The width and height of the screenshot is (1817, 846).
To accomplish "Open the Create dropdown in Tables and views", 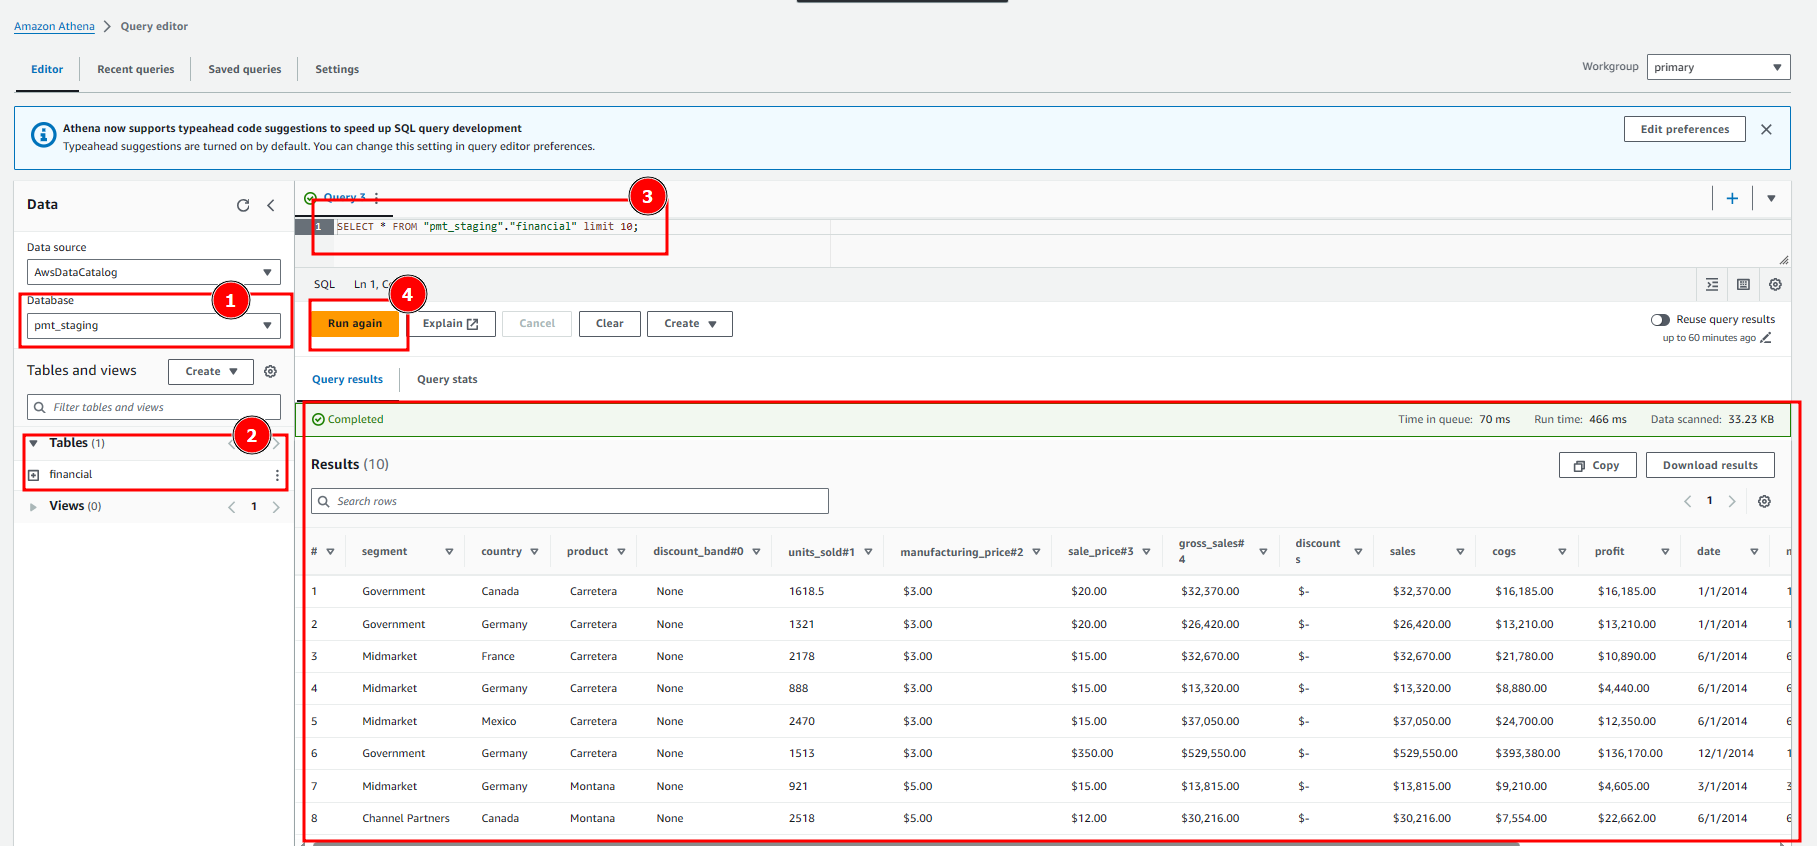I will pyautogui.click(x=211, y=371).
